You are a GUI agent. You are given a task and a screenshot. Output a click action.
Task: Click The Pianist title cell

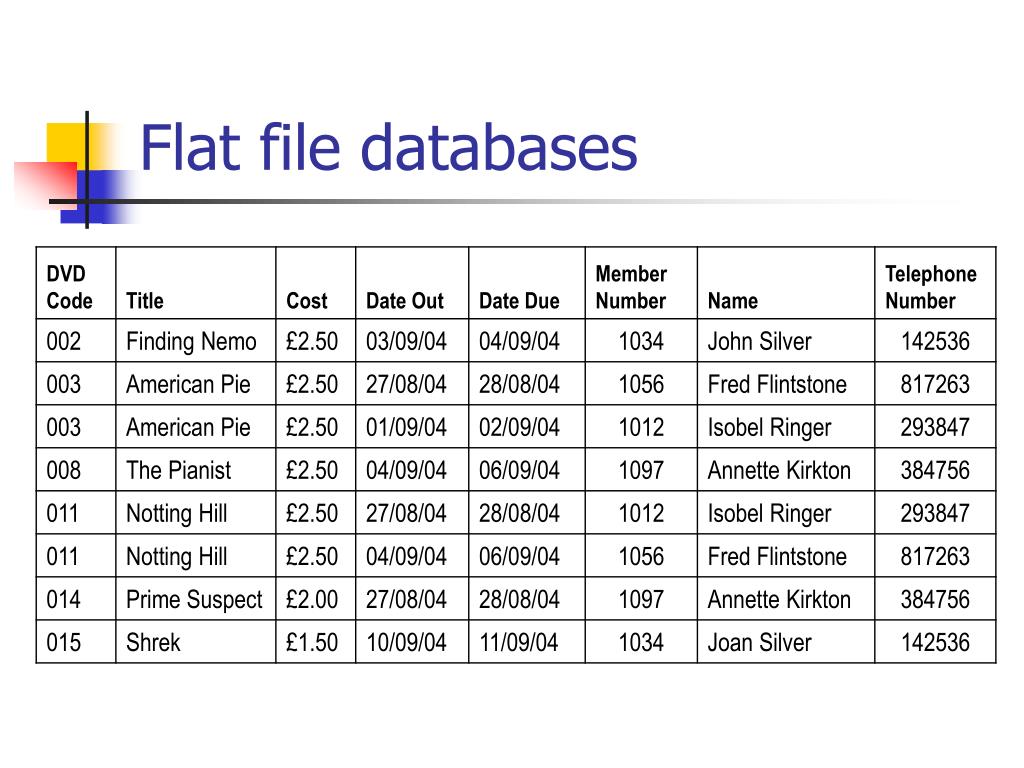196,470
